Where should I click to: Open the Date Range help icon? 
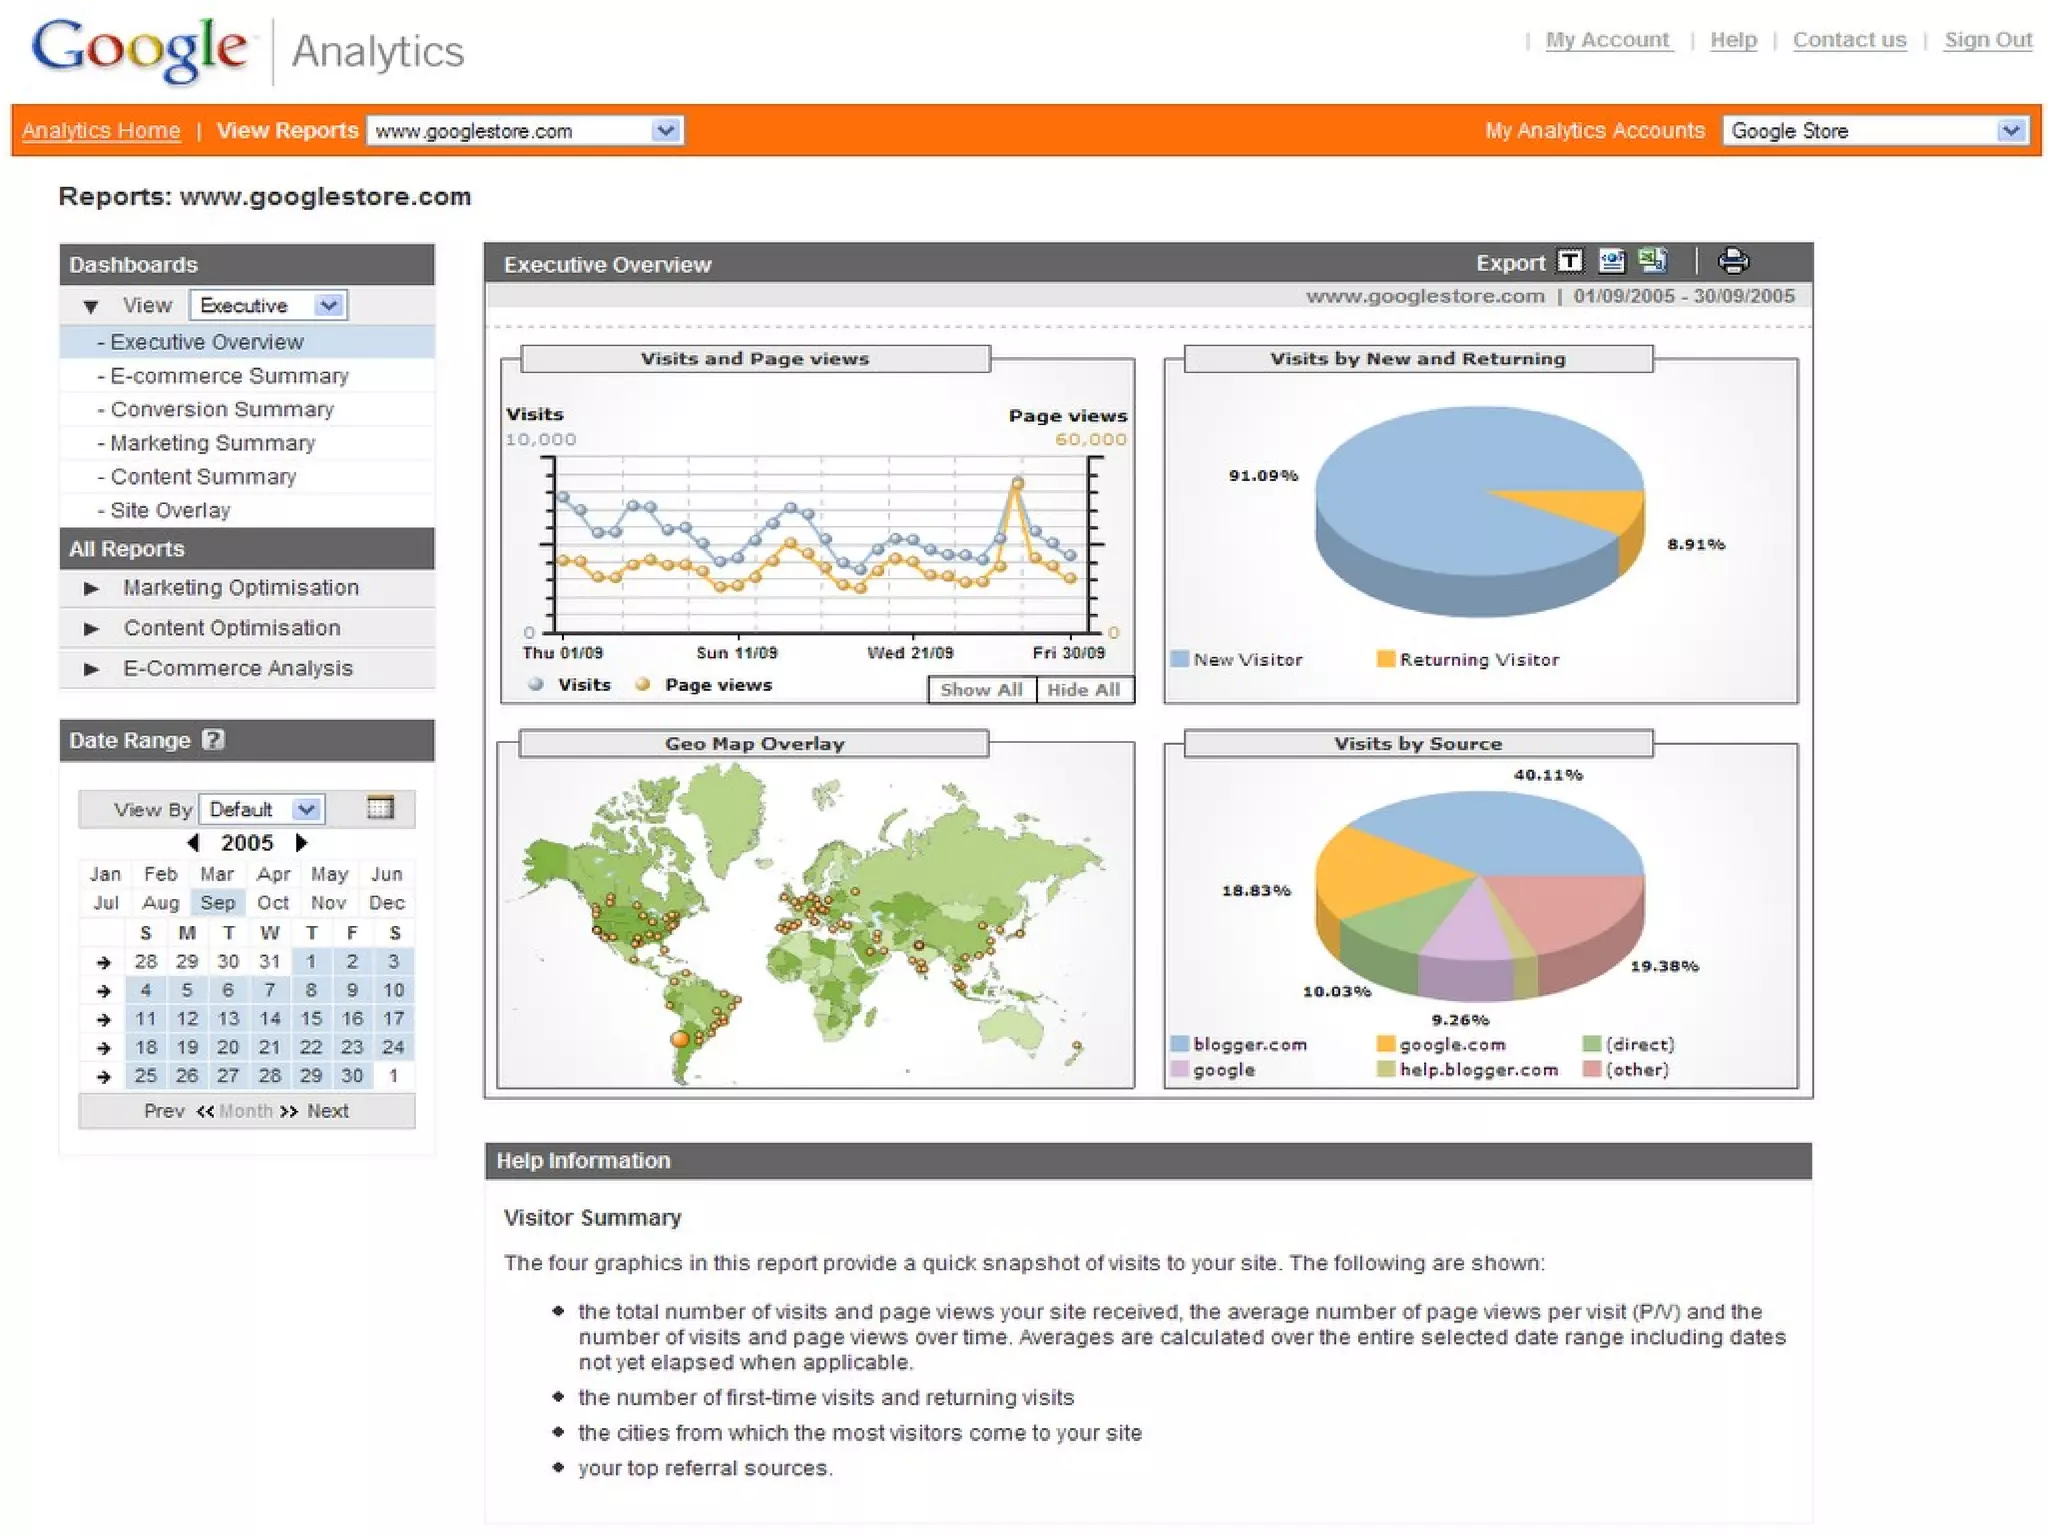click(213, 740)
